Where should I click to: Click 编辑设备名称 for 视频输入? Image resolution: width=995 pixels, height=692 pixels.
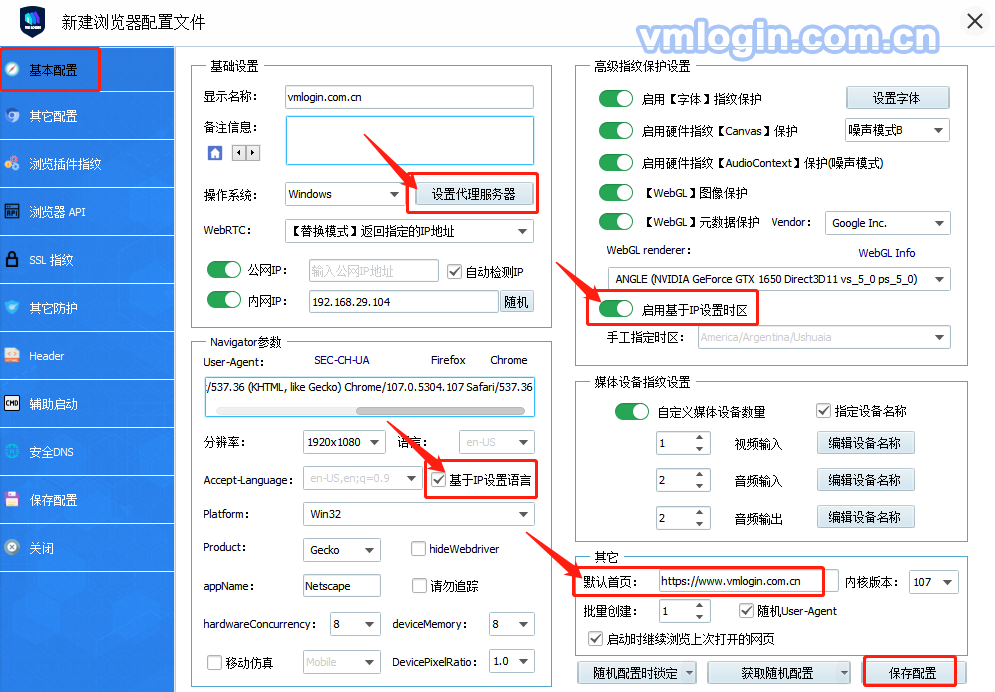click(x=865, y=443)
